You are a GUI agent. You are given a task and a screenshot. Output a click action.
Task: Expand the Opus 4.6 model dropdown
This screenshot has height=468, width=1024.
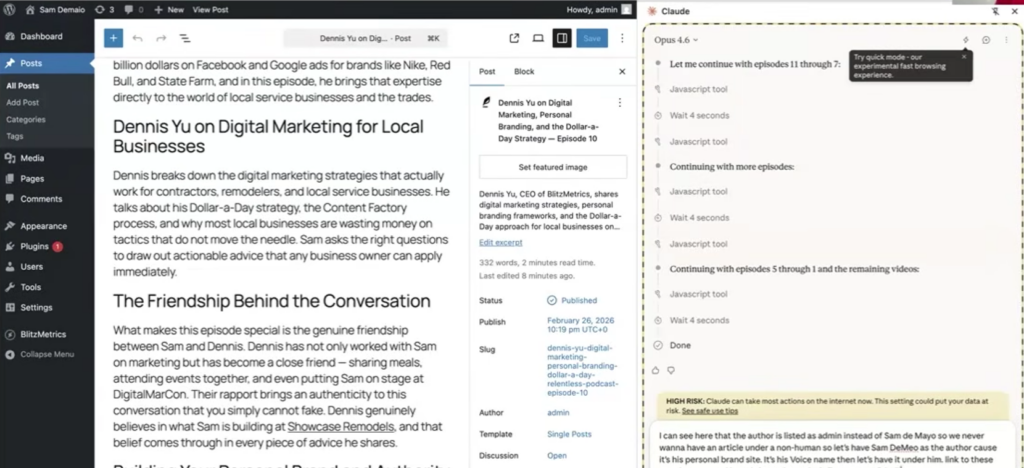coord(676,40)
